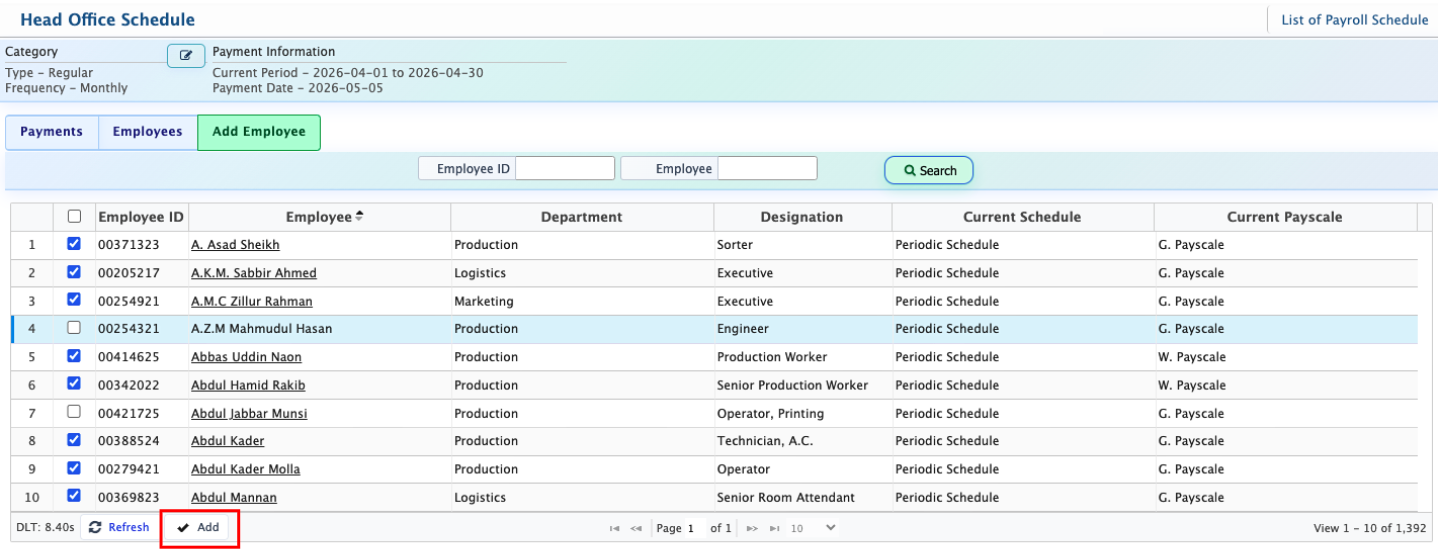The width and height of the screenshot is (1438, 551).
Task: Go to last page pager icon
Action: [775, 528]
